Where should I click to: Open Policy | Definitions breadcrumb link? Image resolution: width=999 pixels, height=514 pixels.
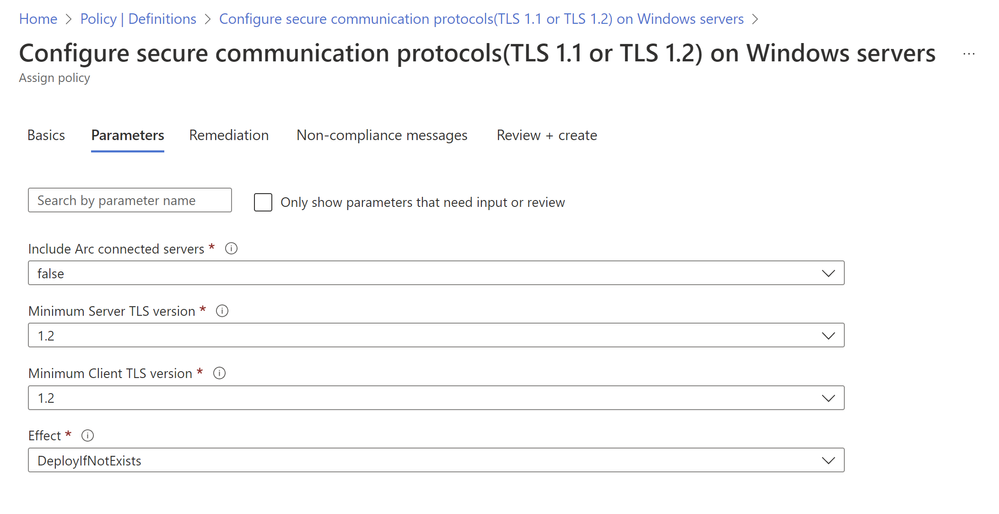138,19
